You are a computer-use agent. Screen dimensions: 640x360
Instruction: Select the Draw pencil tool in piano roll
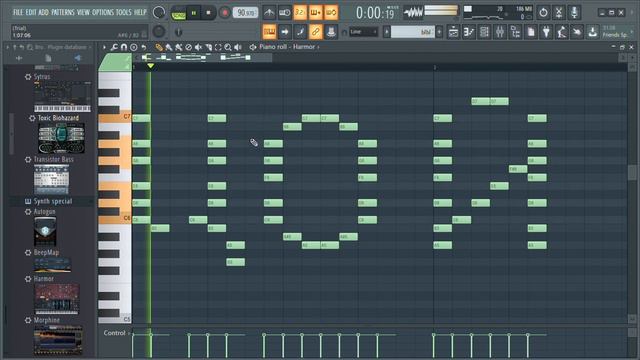pyautogui.click(x=159, y=47)
